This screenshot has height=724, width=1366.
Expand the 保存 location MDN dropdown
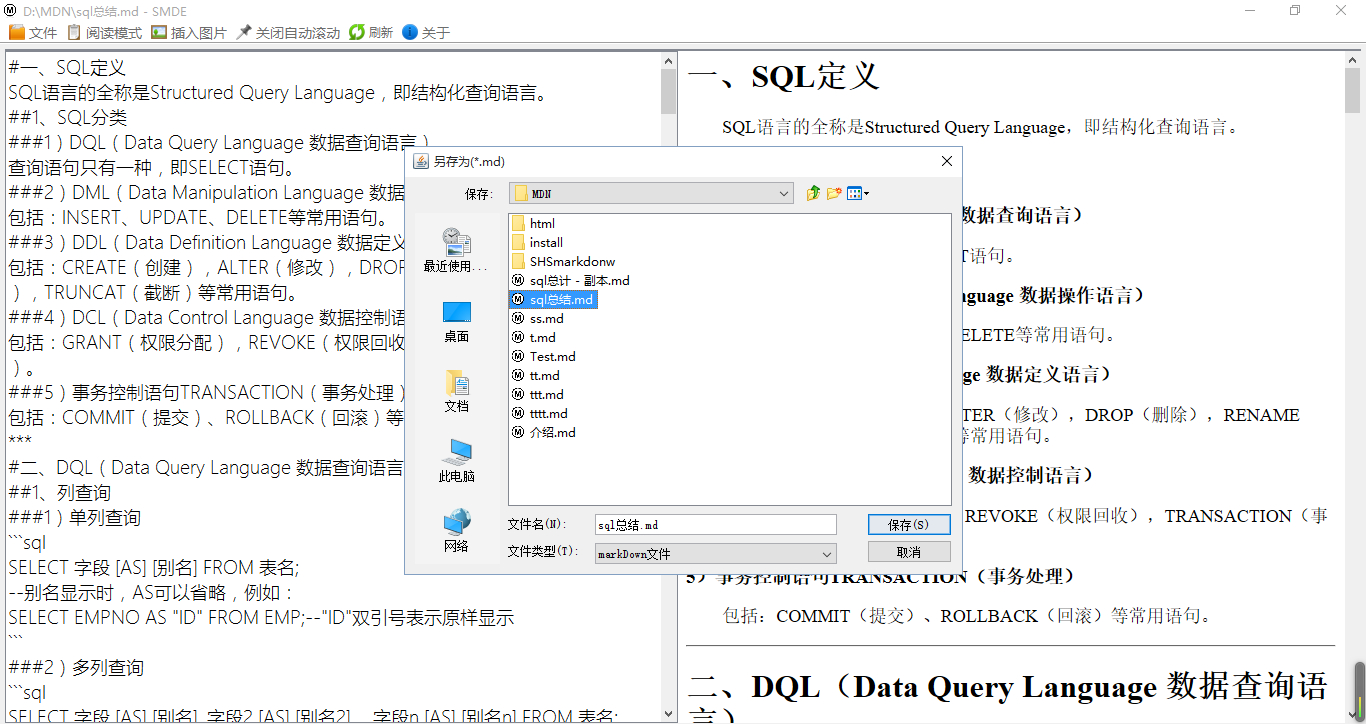[x=652, y=193]
